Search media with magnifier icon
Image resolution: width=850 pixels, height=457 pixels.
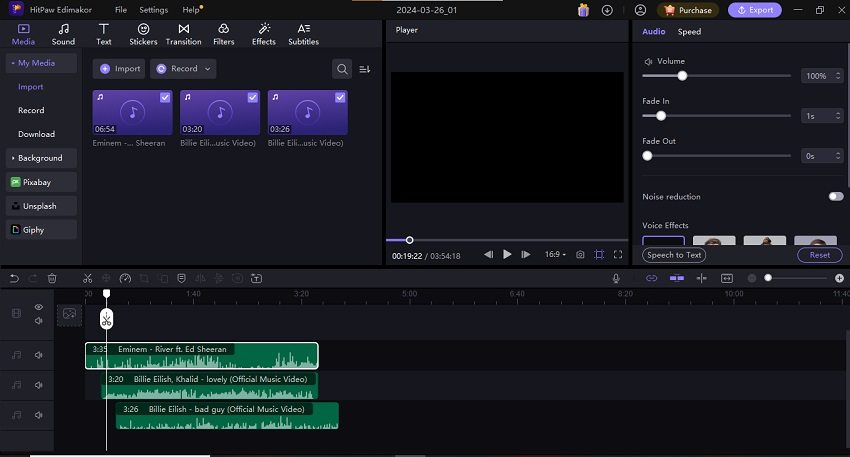tap(342, 69)
